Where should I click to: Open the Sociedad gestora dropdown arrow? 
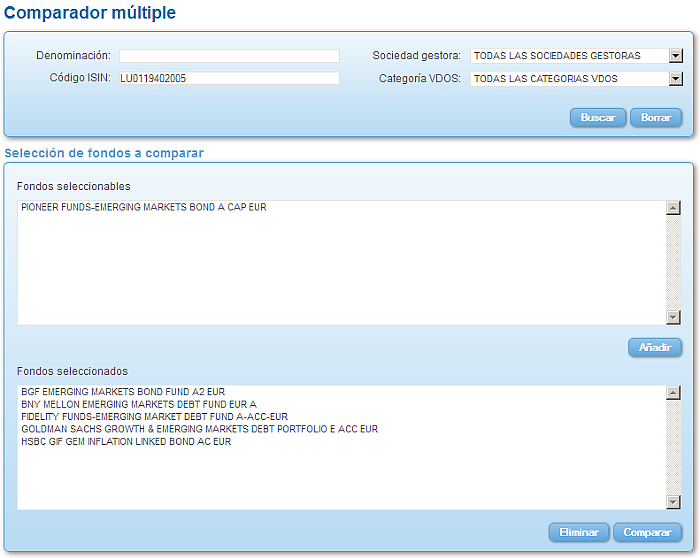click(676, 56)
